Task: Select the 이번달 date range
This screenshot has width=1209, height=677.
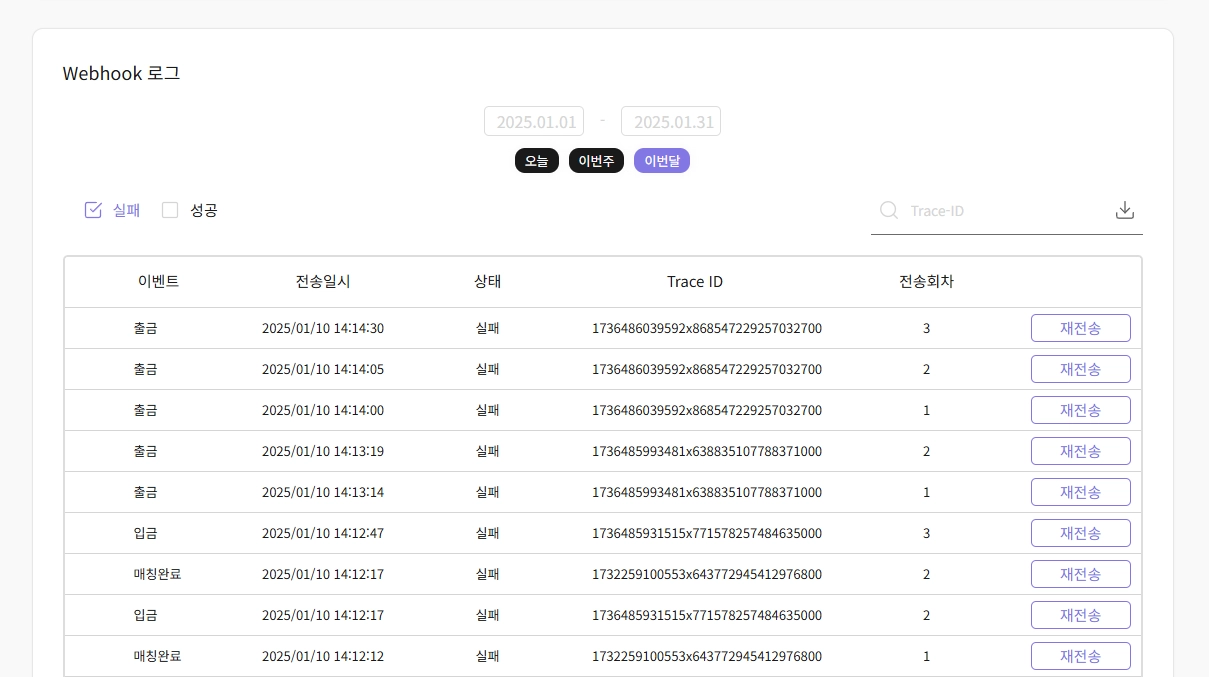Action: coord(662,161)
